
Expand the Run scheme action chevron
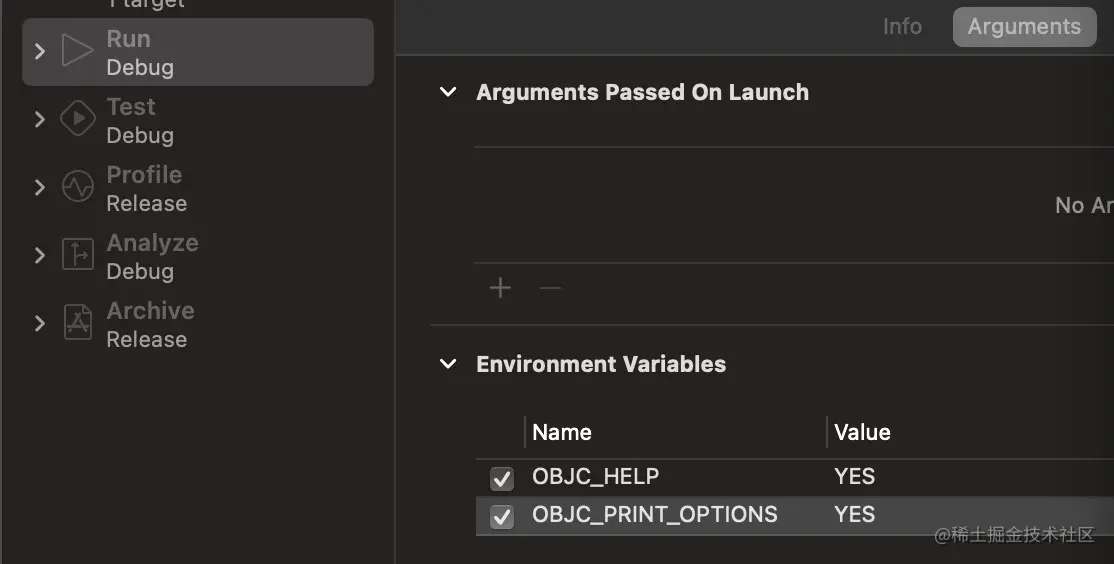40,51
